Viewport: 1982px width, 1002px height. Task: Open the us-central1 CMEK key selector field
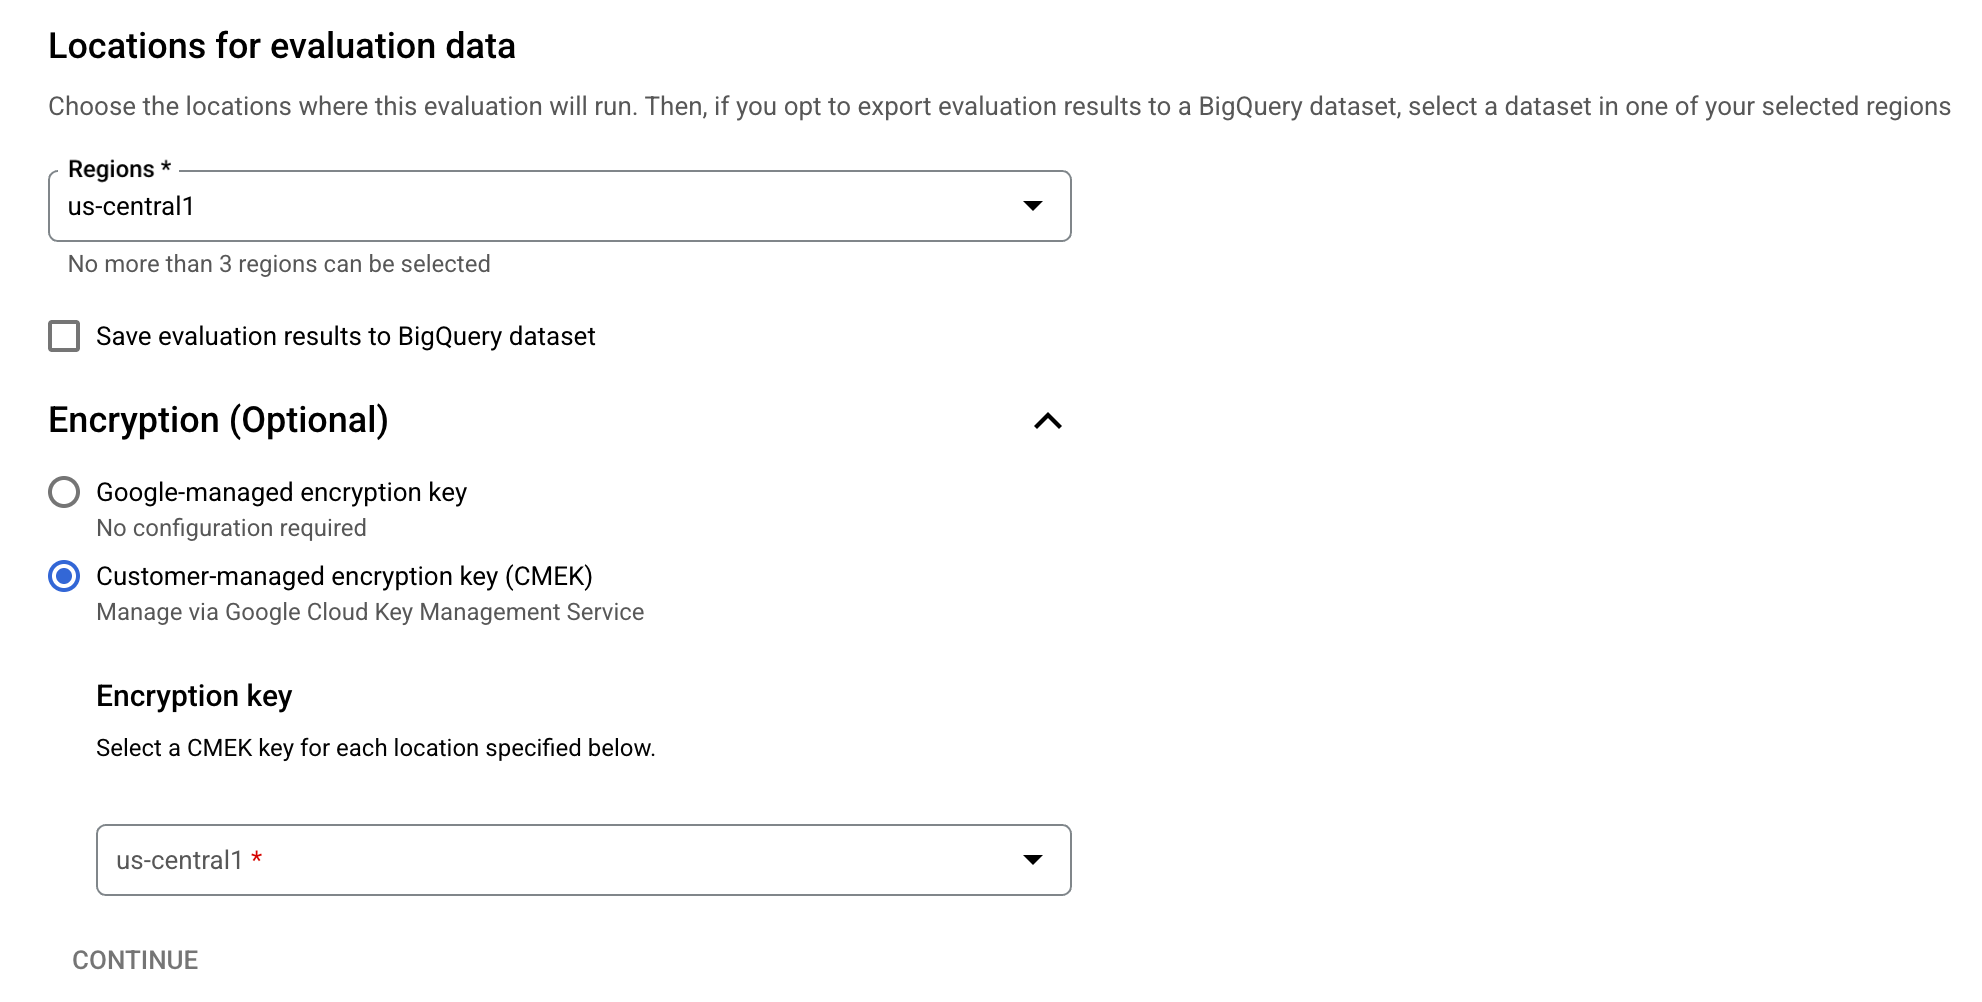pyautogui.click(x=560, y=860)
